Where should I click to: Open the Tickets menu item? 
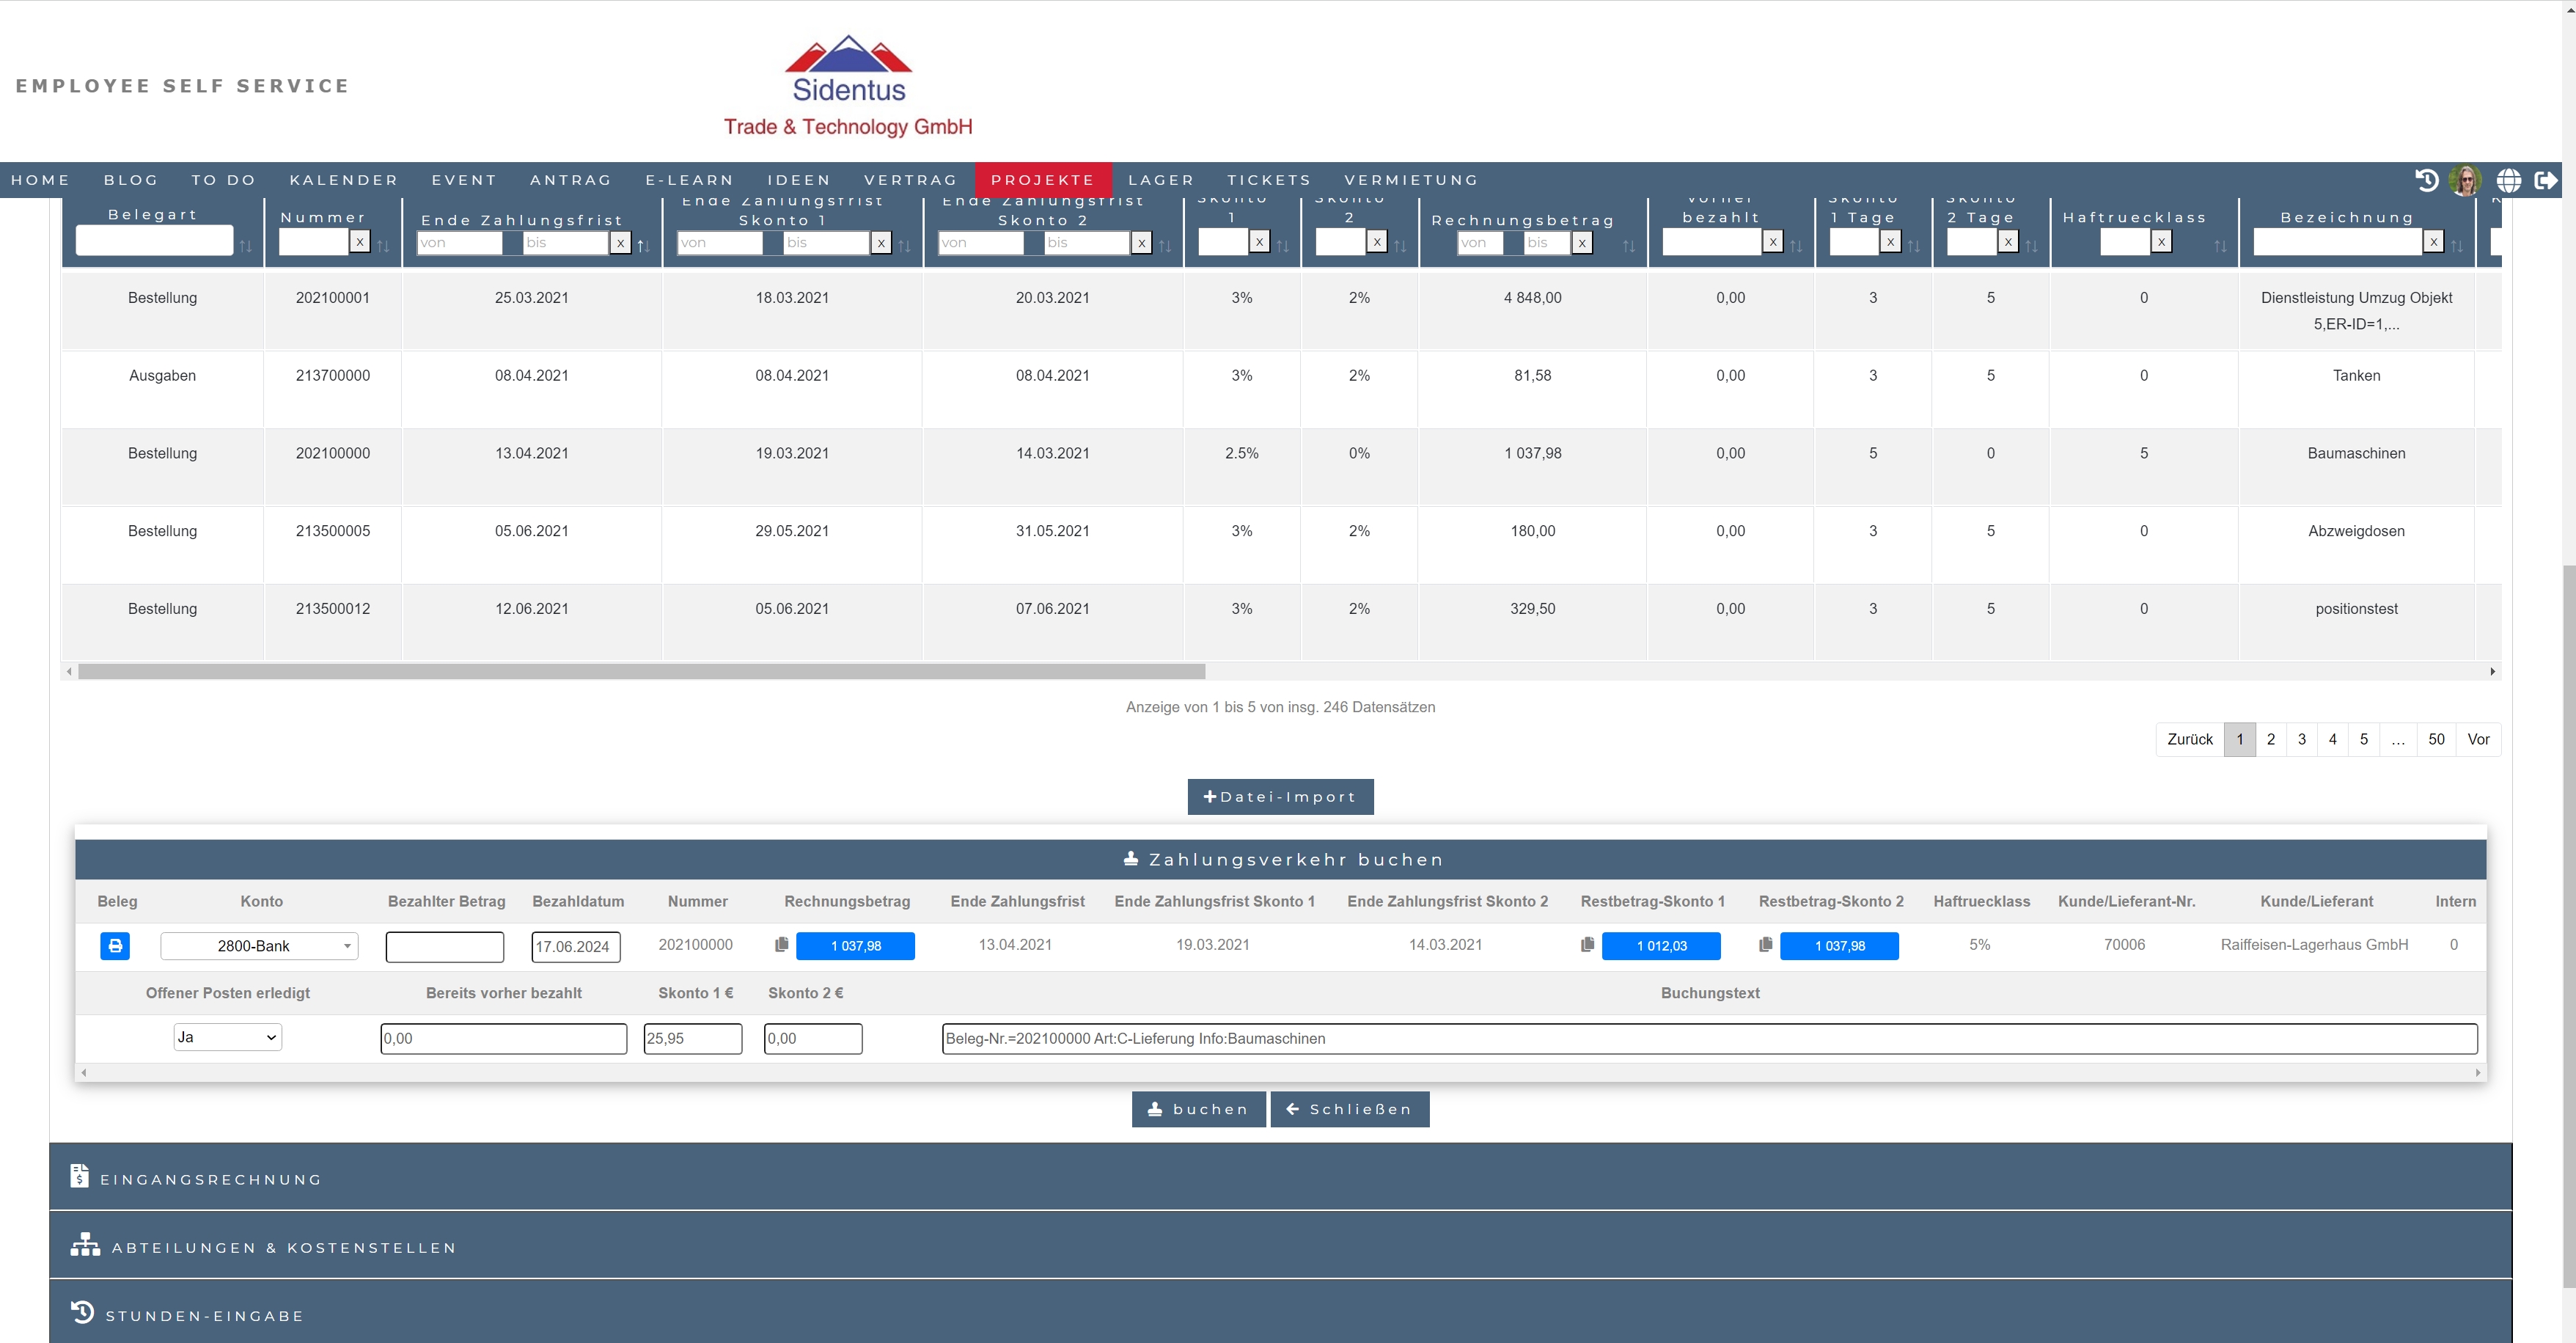(1268, 180)
